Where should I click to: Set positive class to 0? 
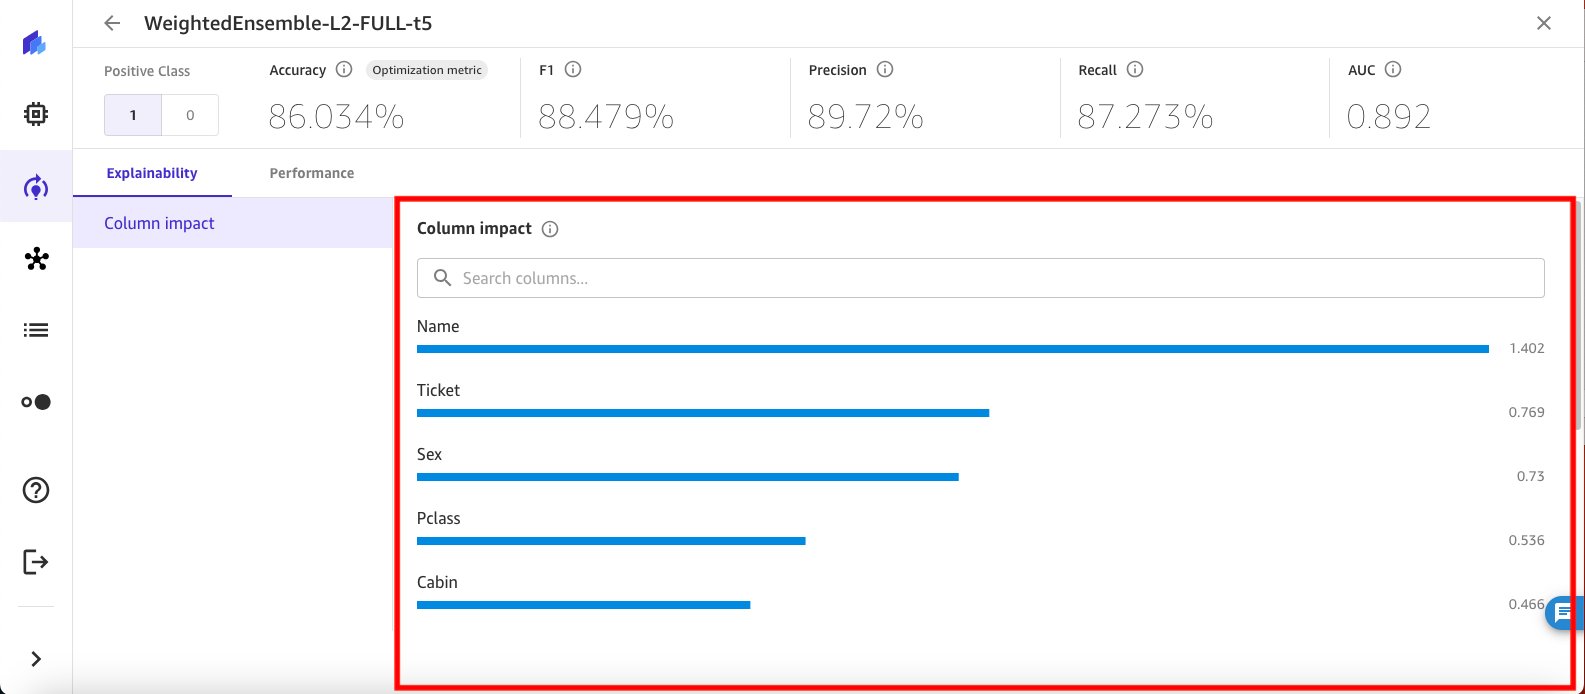pos(190,115)
